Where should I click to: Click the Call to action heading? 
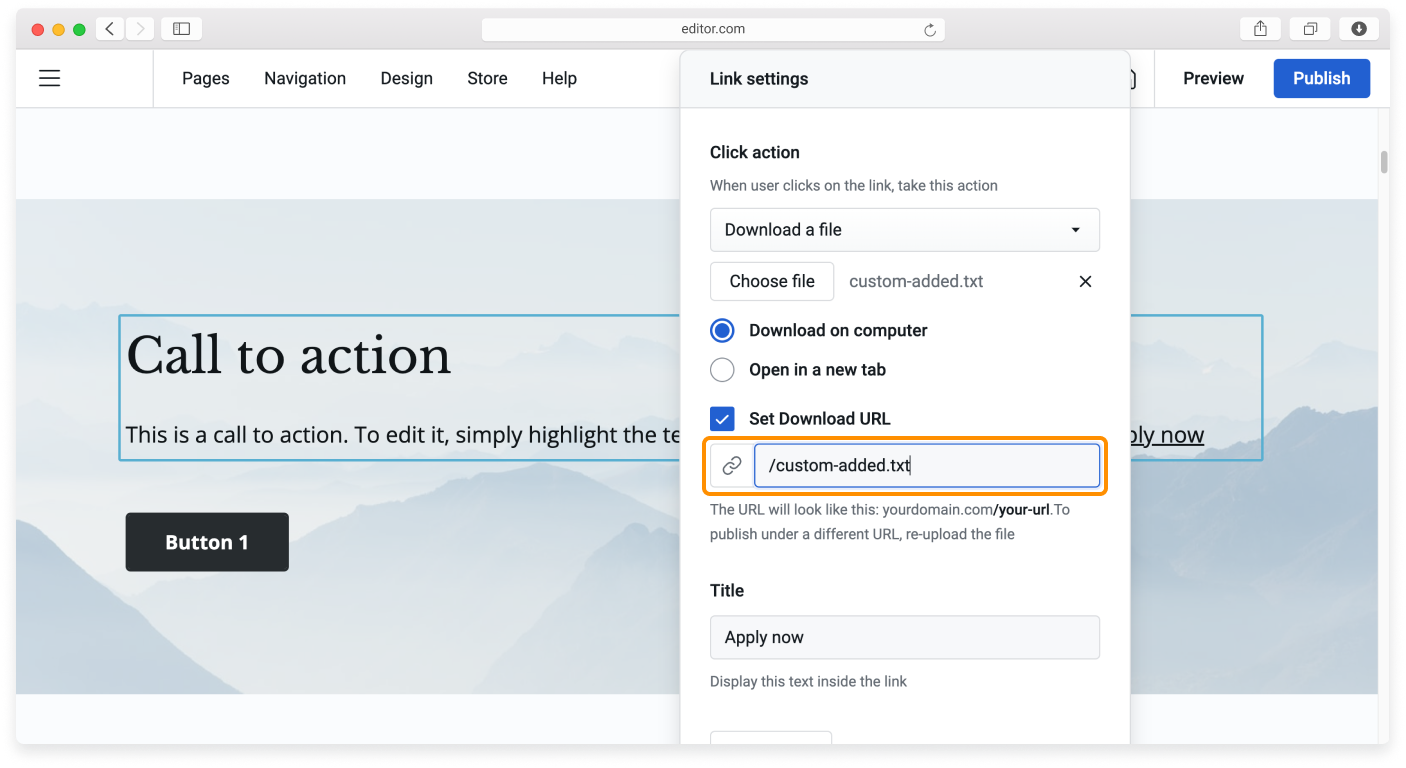tap(289, 355)
